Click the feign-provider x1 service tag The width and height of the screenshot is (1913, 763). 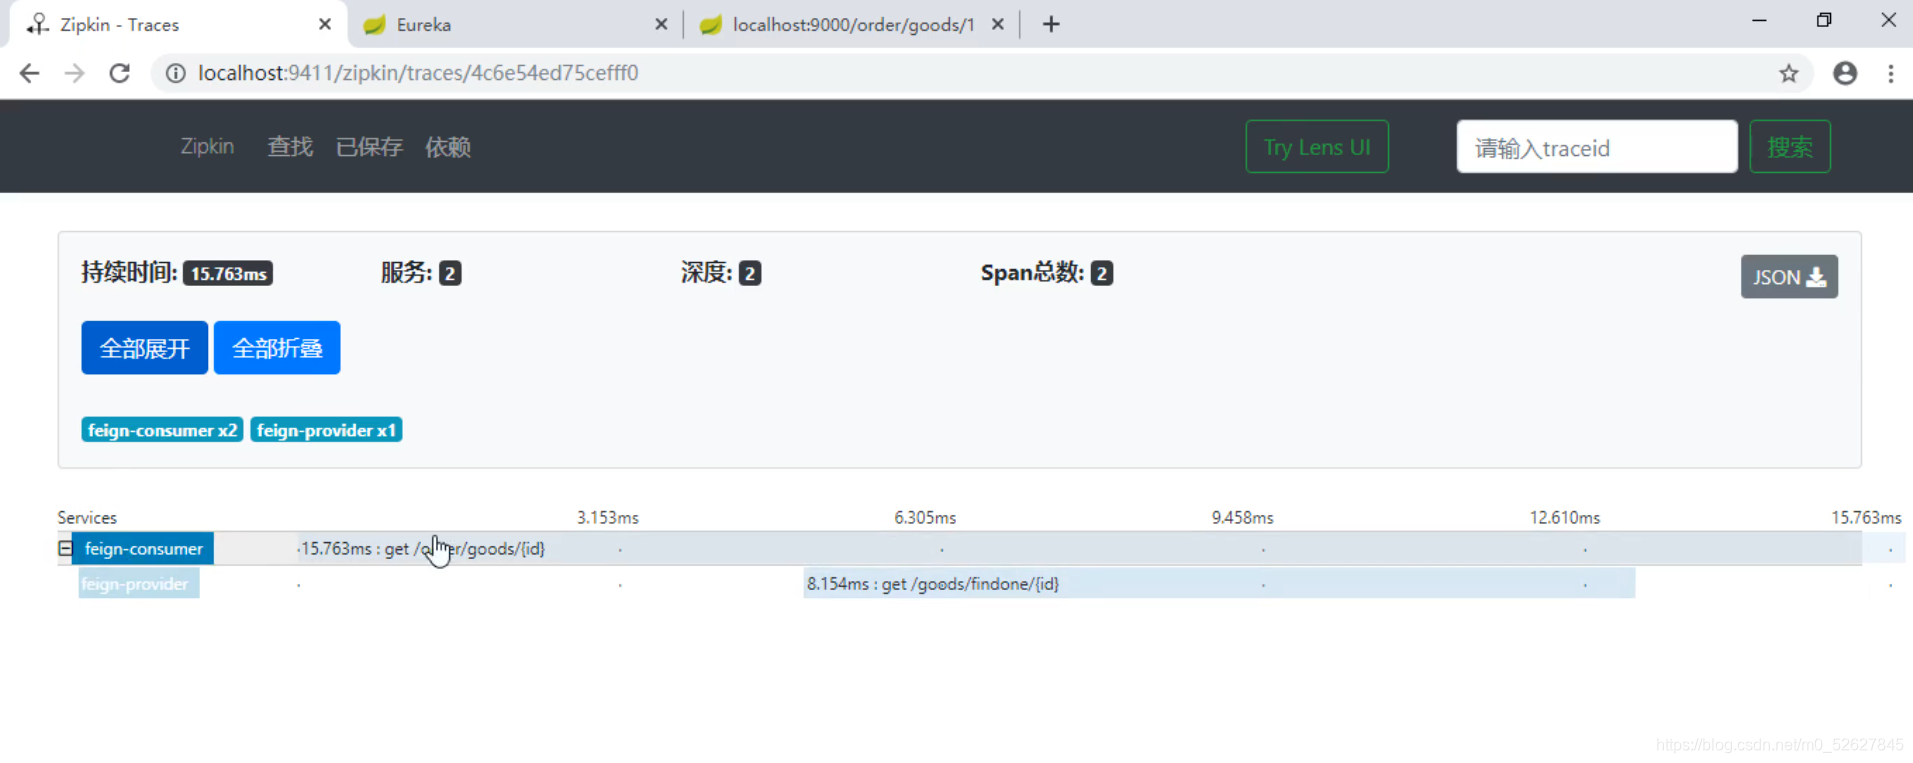tap(326, 430)
